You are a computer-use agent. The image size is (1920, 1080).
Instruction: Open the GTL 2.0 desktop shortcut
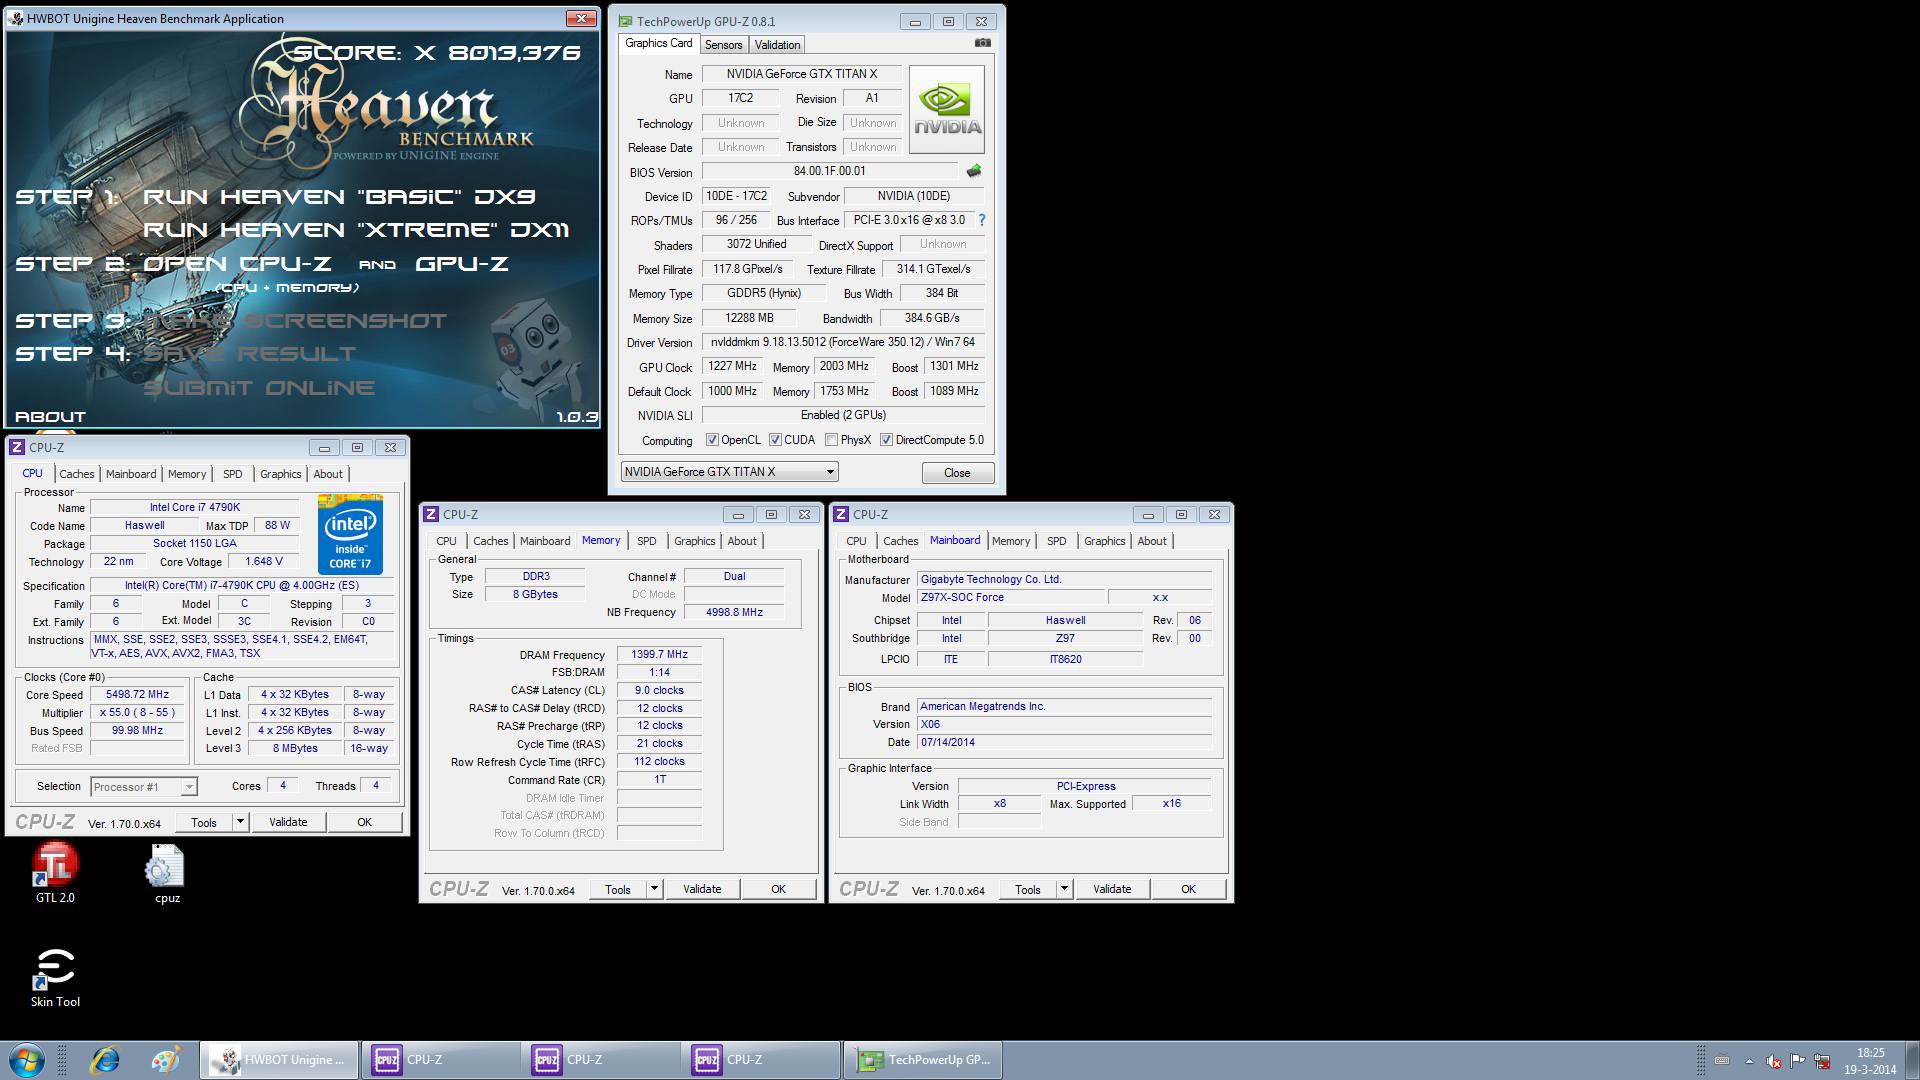55,872
